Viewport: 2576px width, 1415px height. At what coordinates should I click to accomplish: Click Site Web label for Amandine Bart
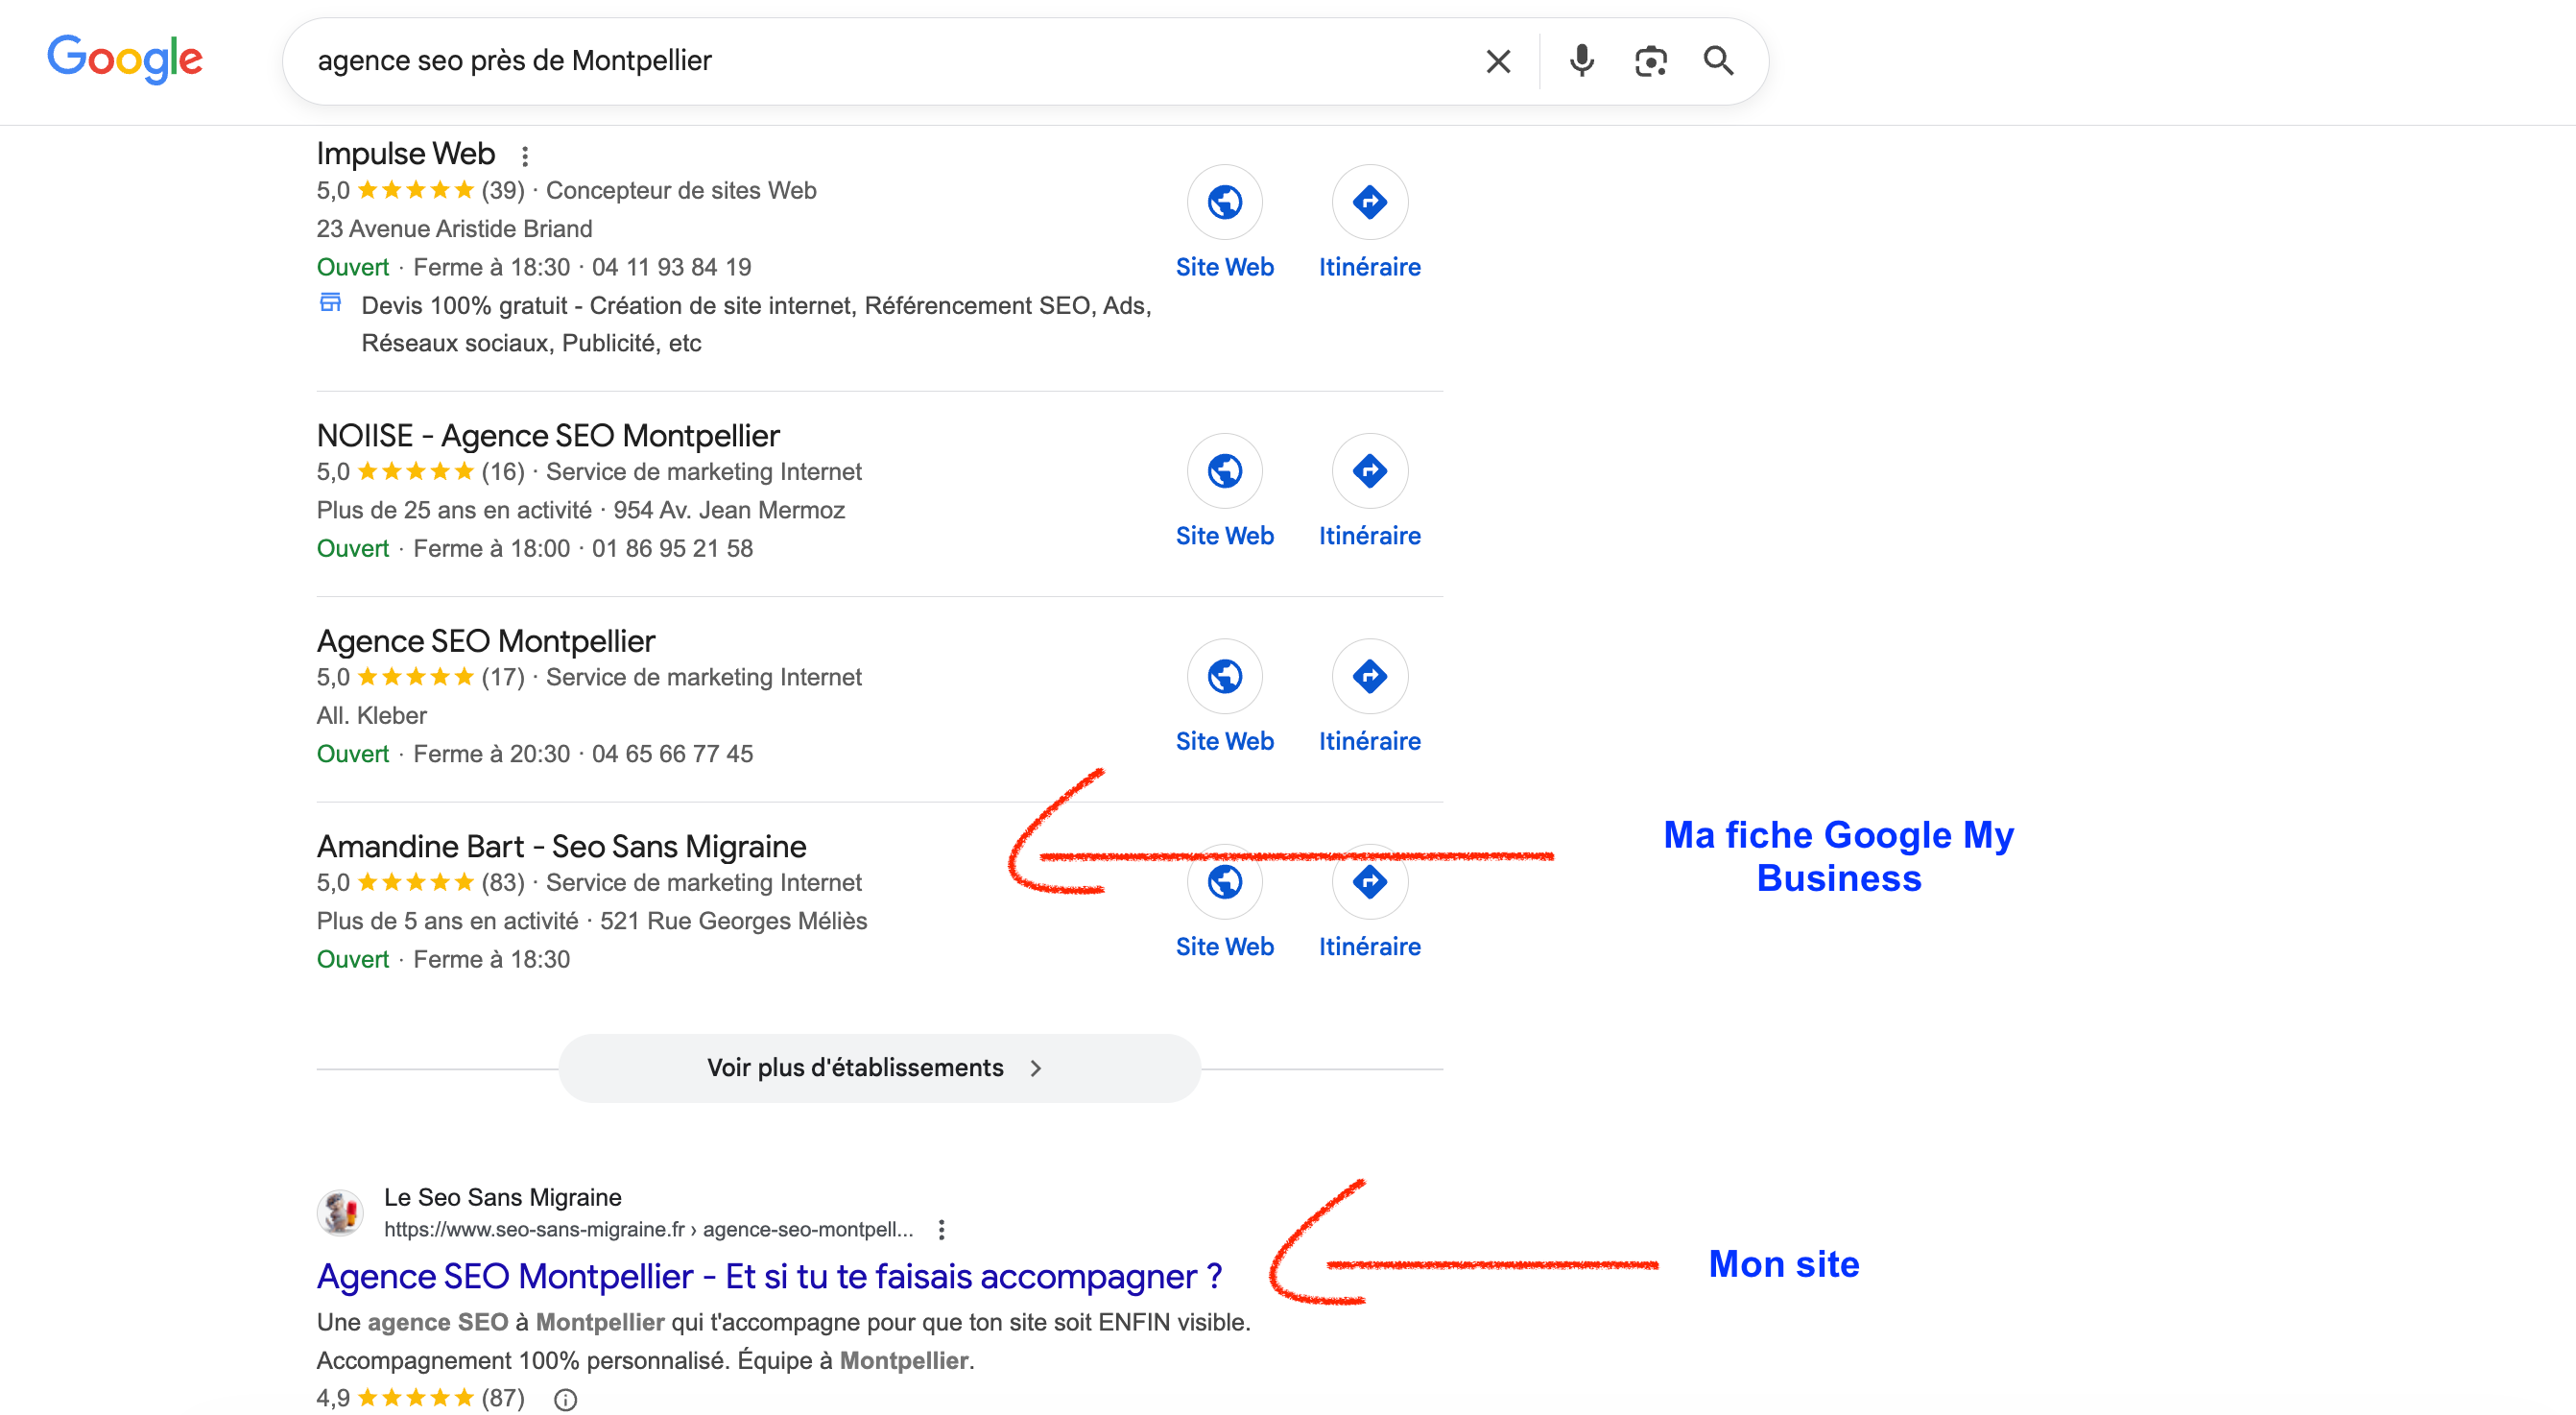point(1224,946)
